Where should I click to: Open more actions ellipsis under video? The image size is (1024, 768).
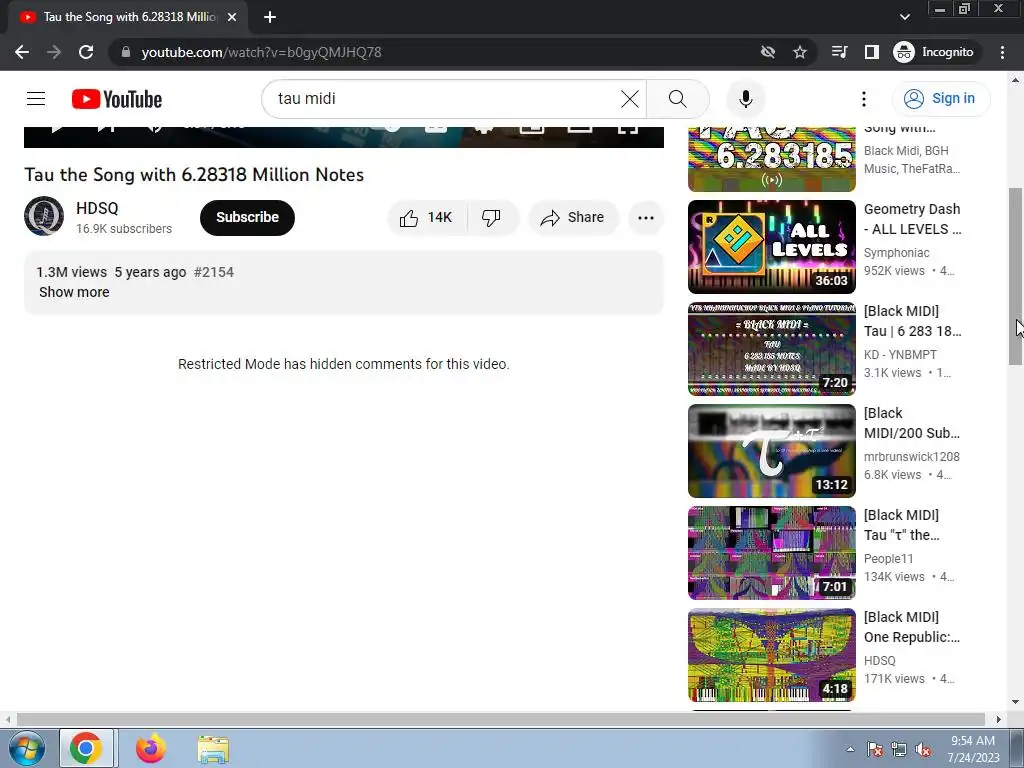pyautogui.click(x=646, y=217)
